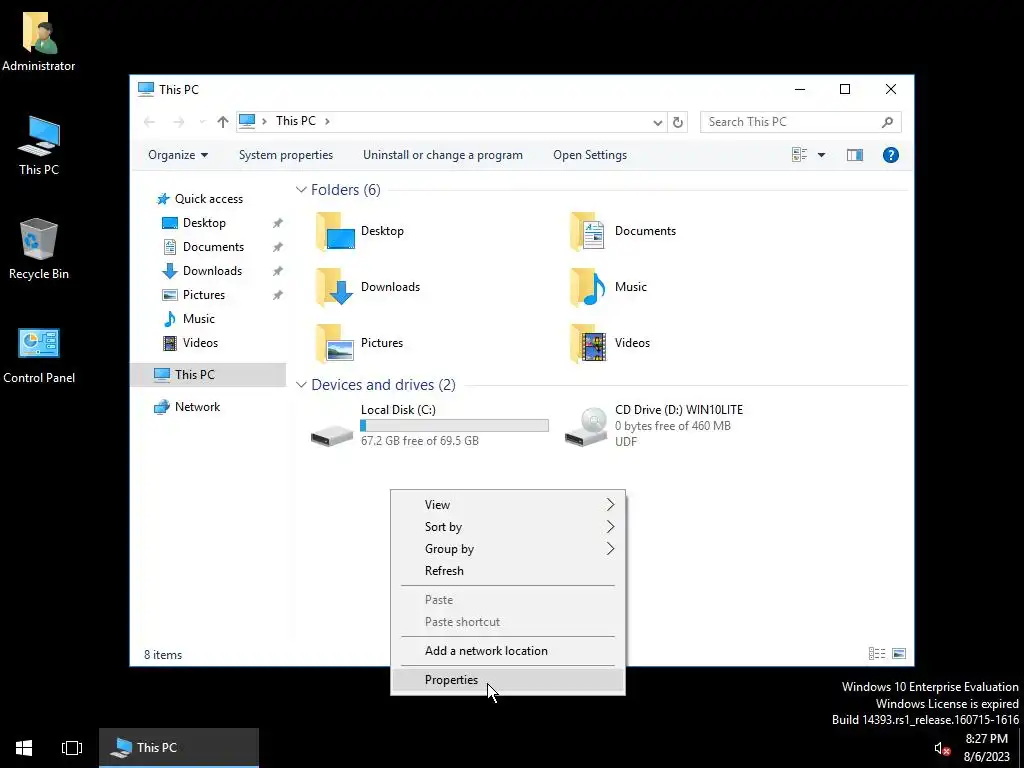Collapse the Folders (6) group
This screenshot has width=1024, height=768.
tap(301, 189)
